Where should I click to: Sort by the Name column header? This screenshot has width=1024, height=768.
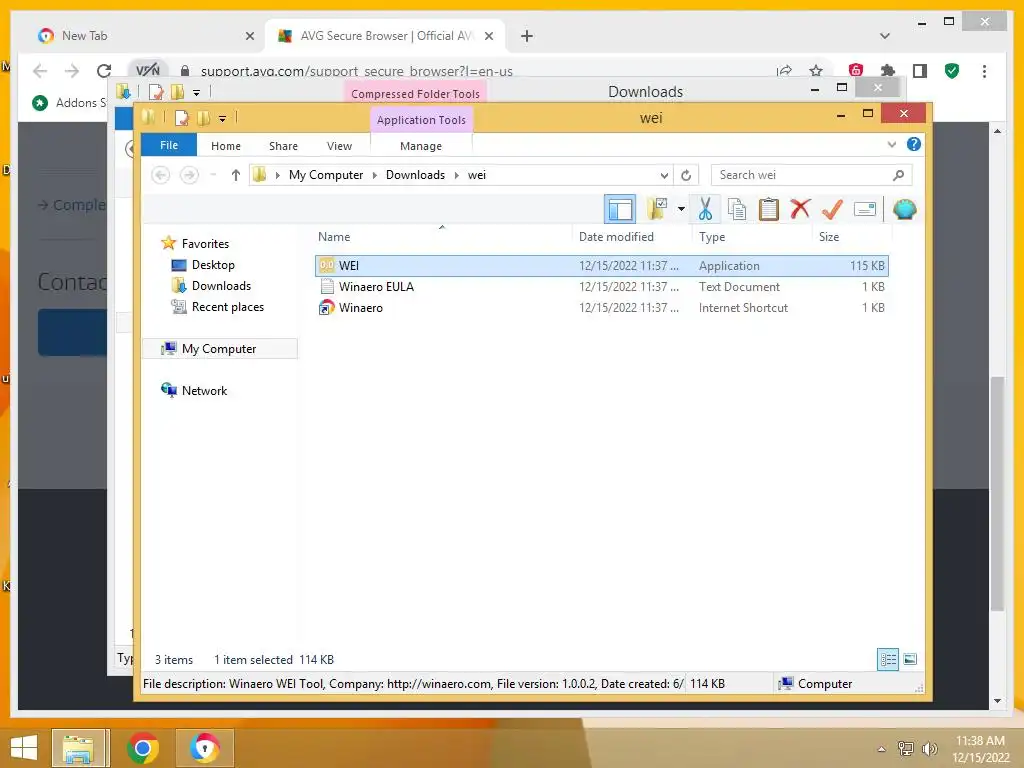443,237
